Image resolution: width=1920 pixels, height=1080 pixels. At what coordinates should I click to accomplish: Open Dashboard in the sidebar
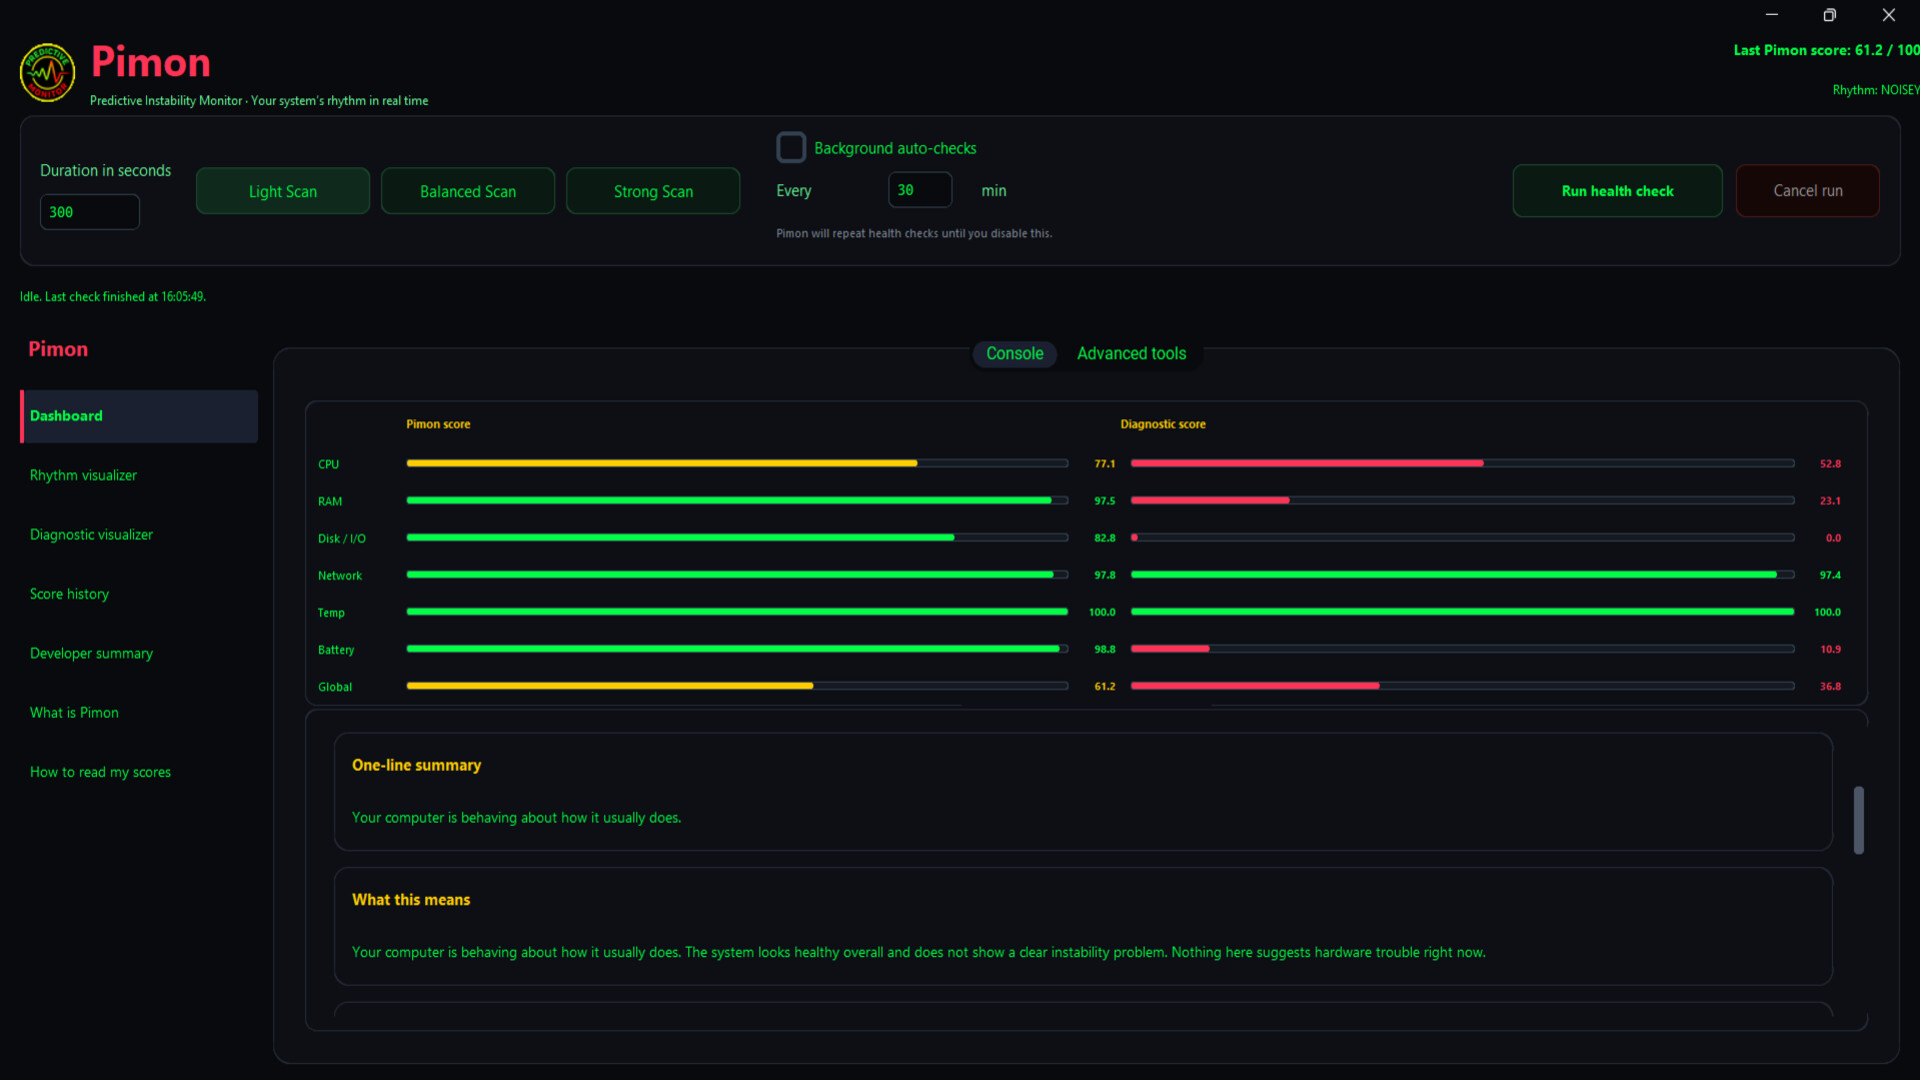139,416
